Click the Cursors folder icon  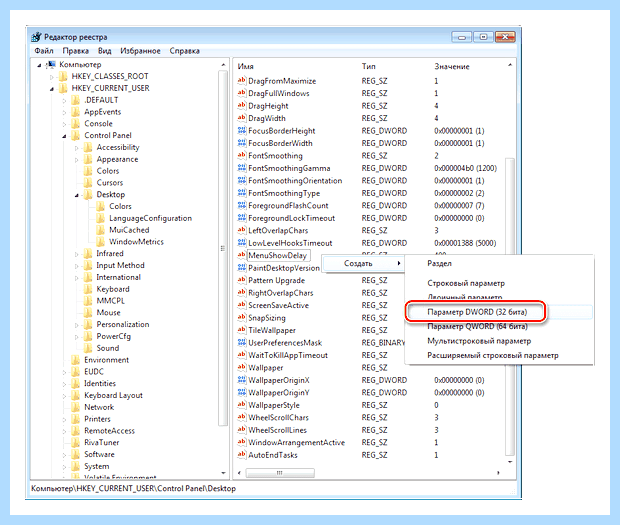[88, 183]
